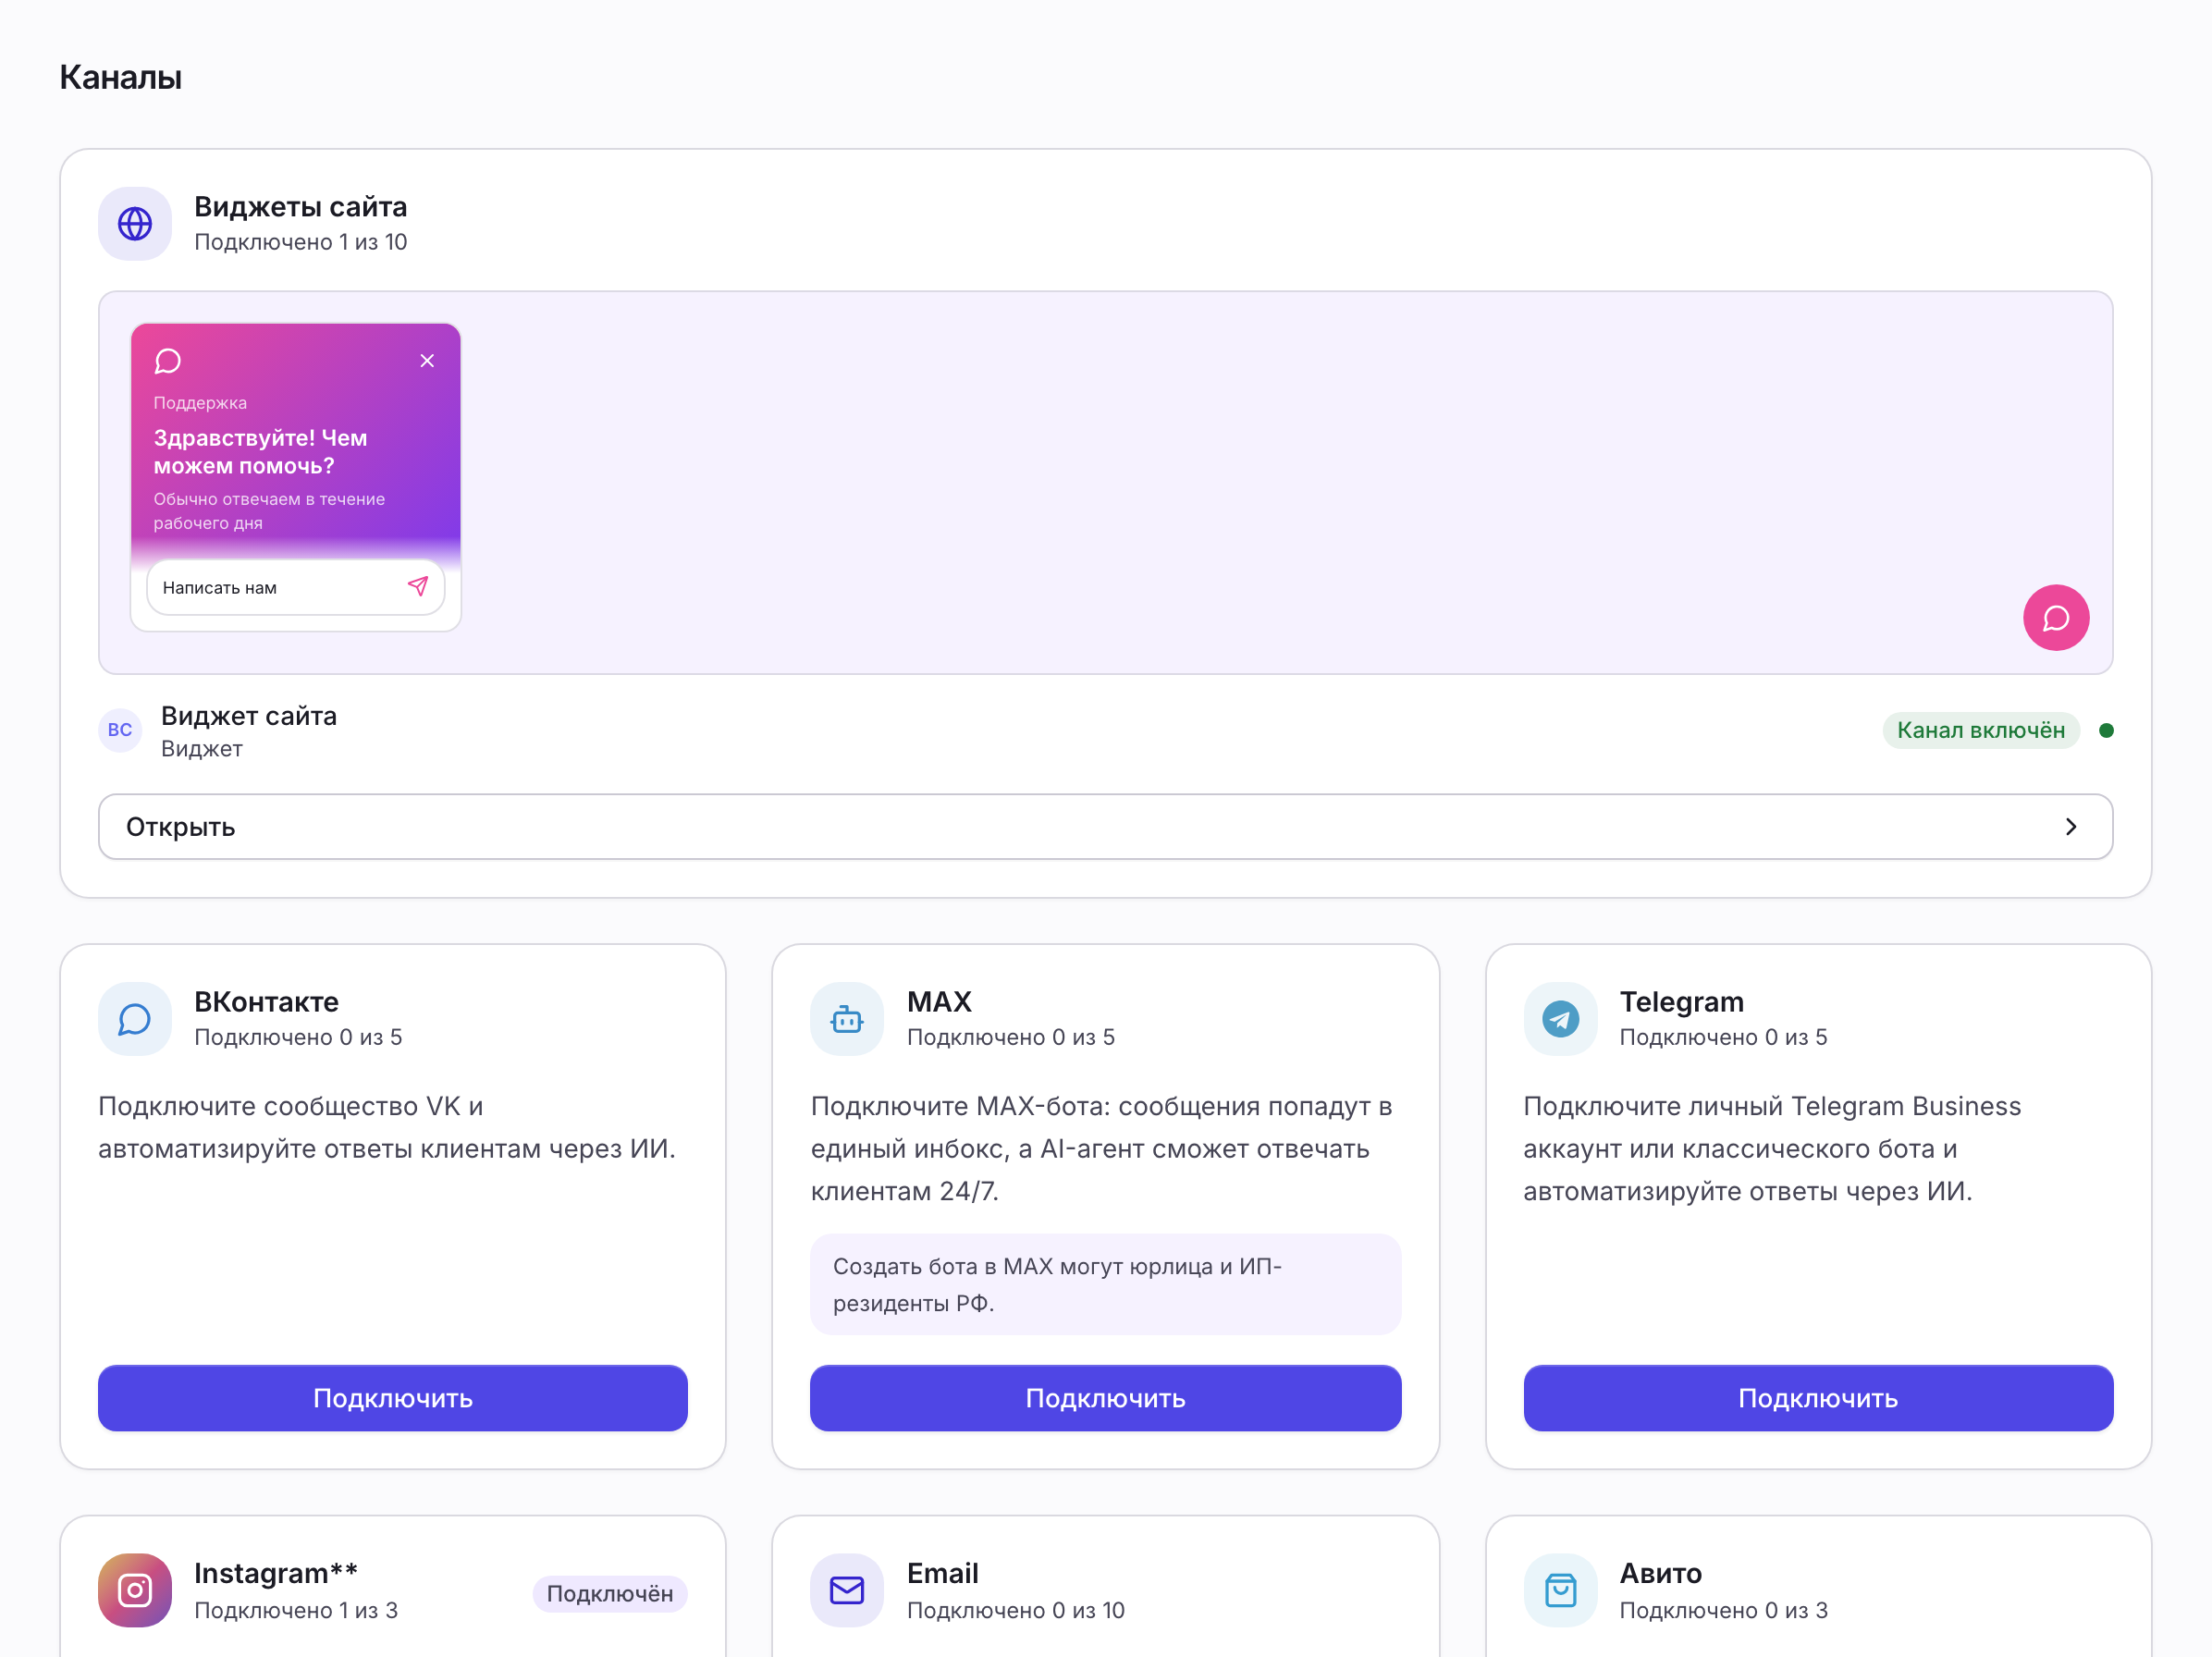Connect MAX with the Подключить button
Viewport: 2212px width, 1657px height.
1105,1398
